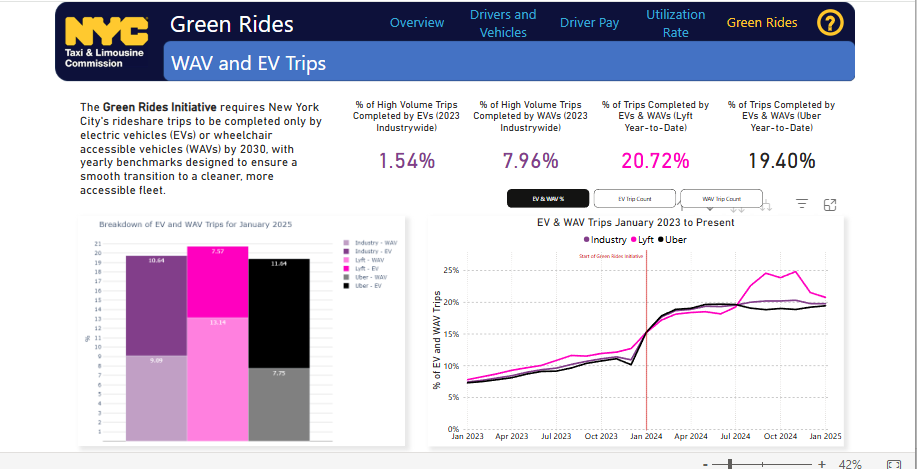Viewport: 917px width, 469px height.
Task: Navigate to the Driver Pay page
Action: click(589, 23)
